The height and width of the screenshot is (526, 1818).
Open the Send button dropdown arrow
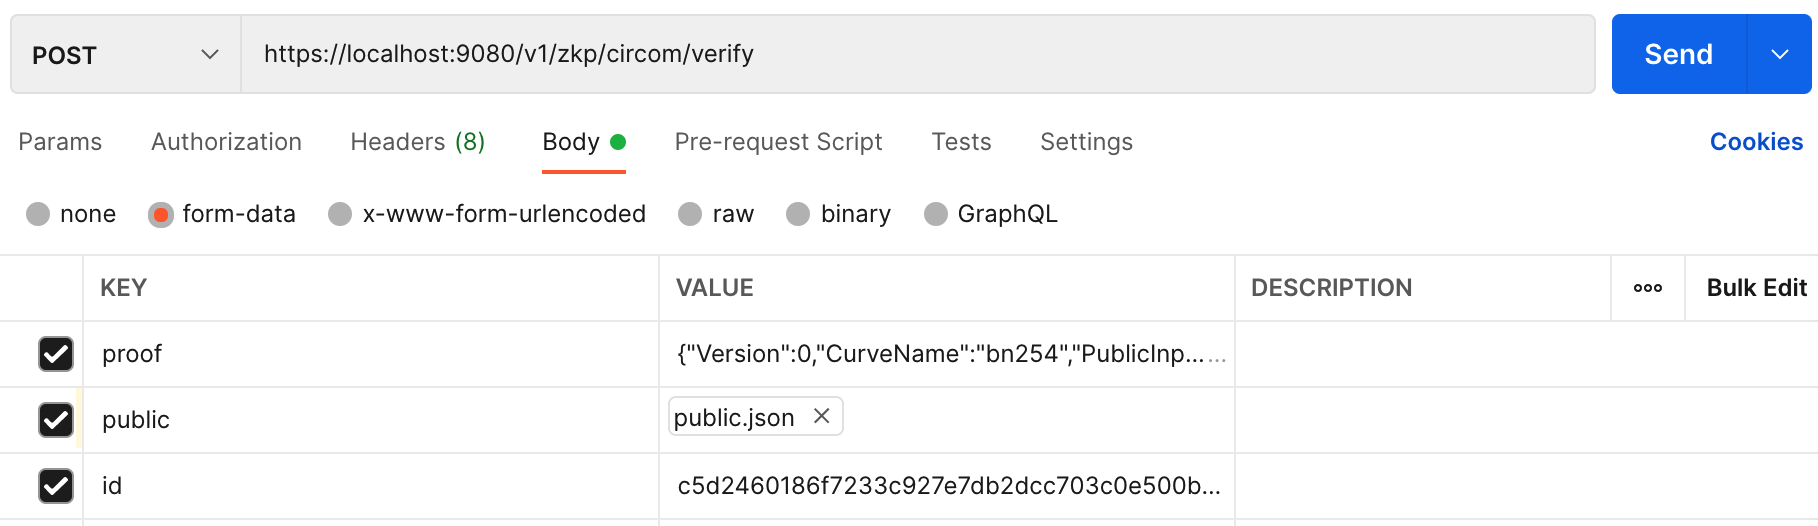coord(1779,54)
